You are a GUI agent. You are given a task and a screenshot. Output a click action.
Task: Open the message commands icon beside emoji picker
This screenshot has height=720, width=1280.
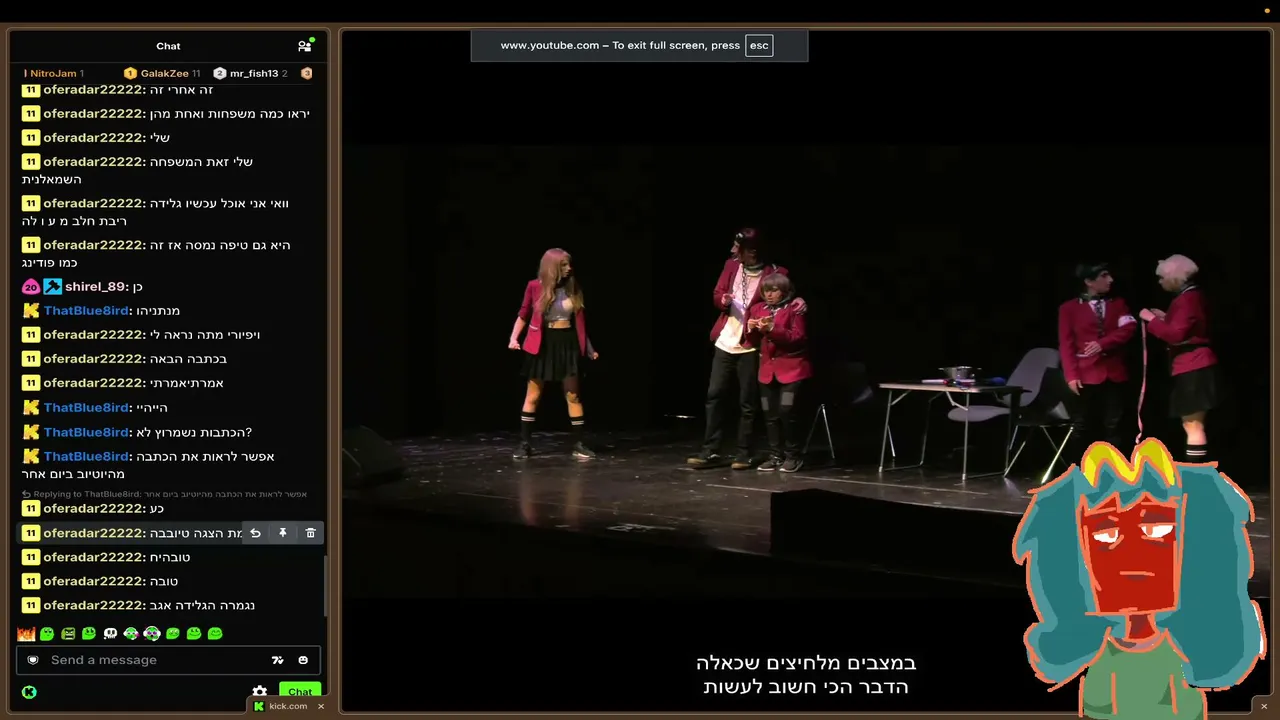[277, 660]
